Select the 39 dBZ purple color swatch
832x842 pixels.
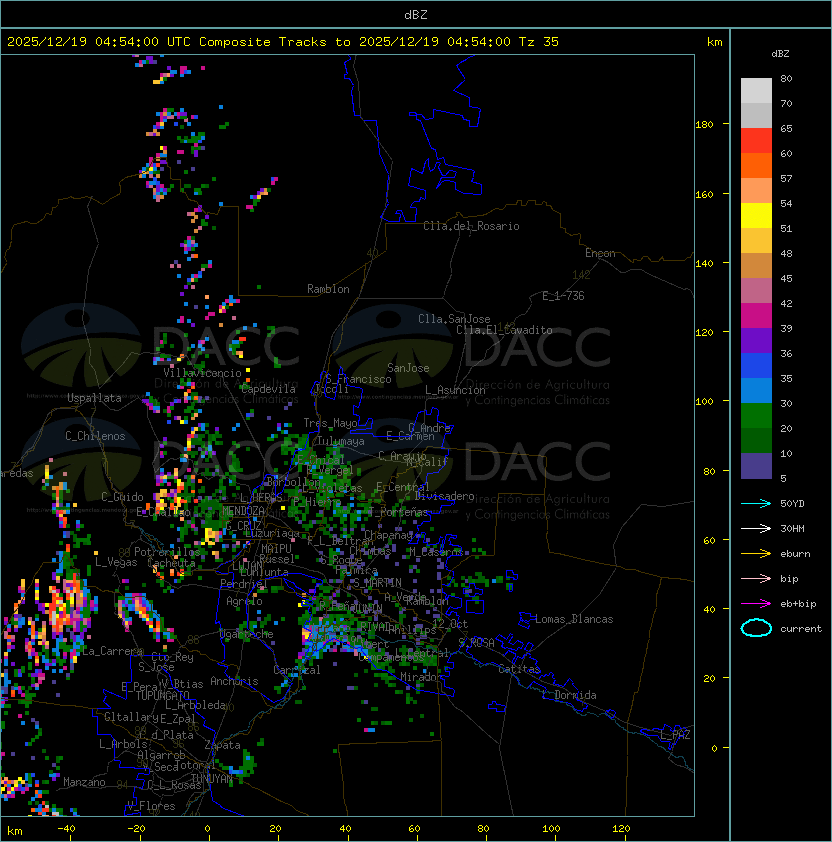coord(756,340)
